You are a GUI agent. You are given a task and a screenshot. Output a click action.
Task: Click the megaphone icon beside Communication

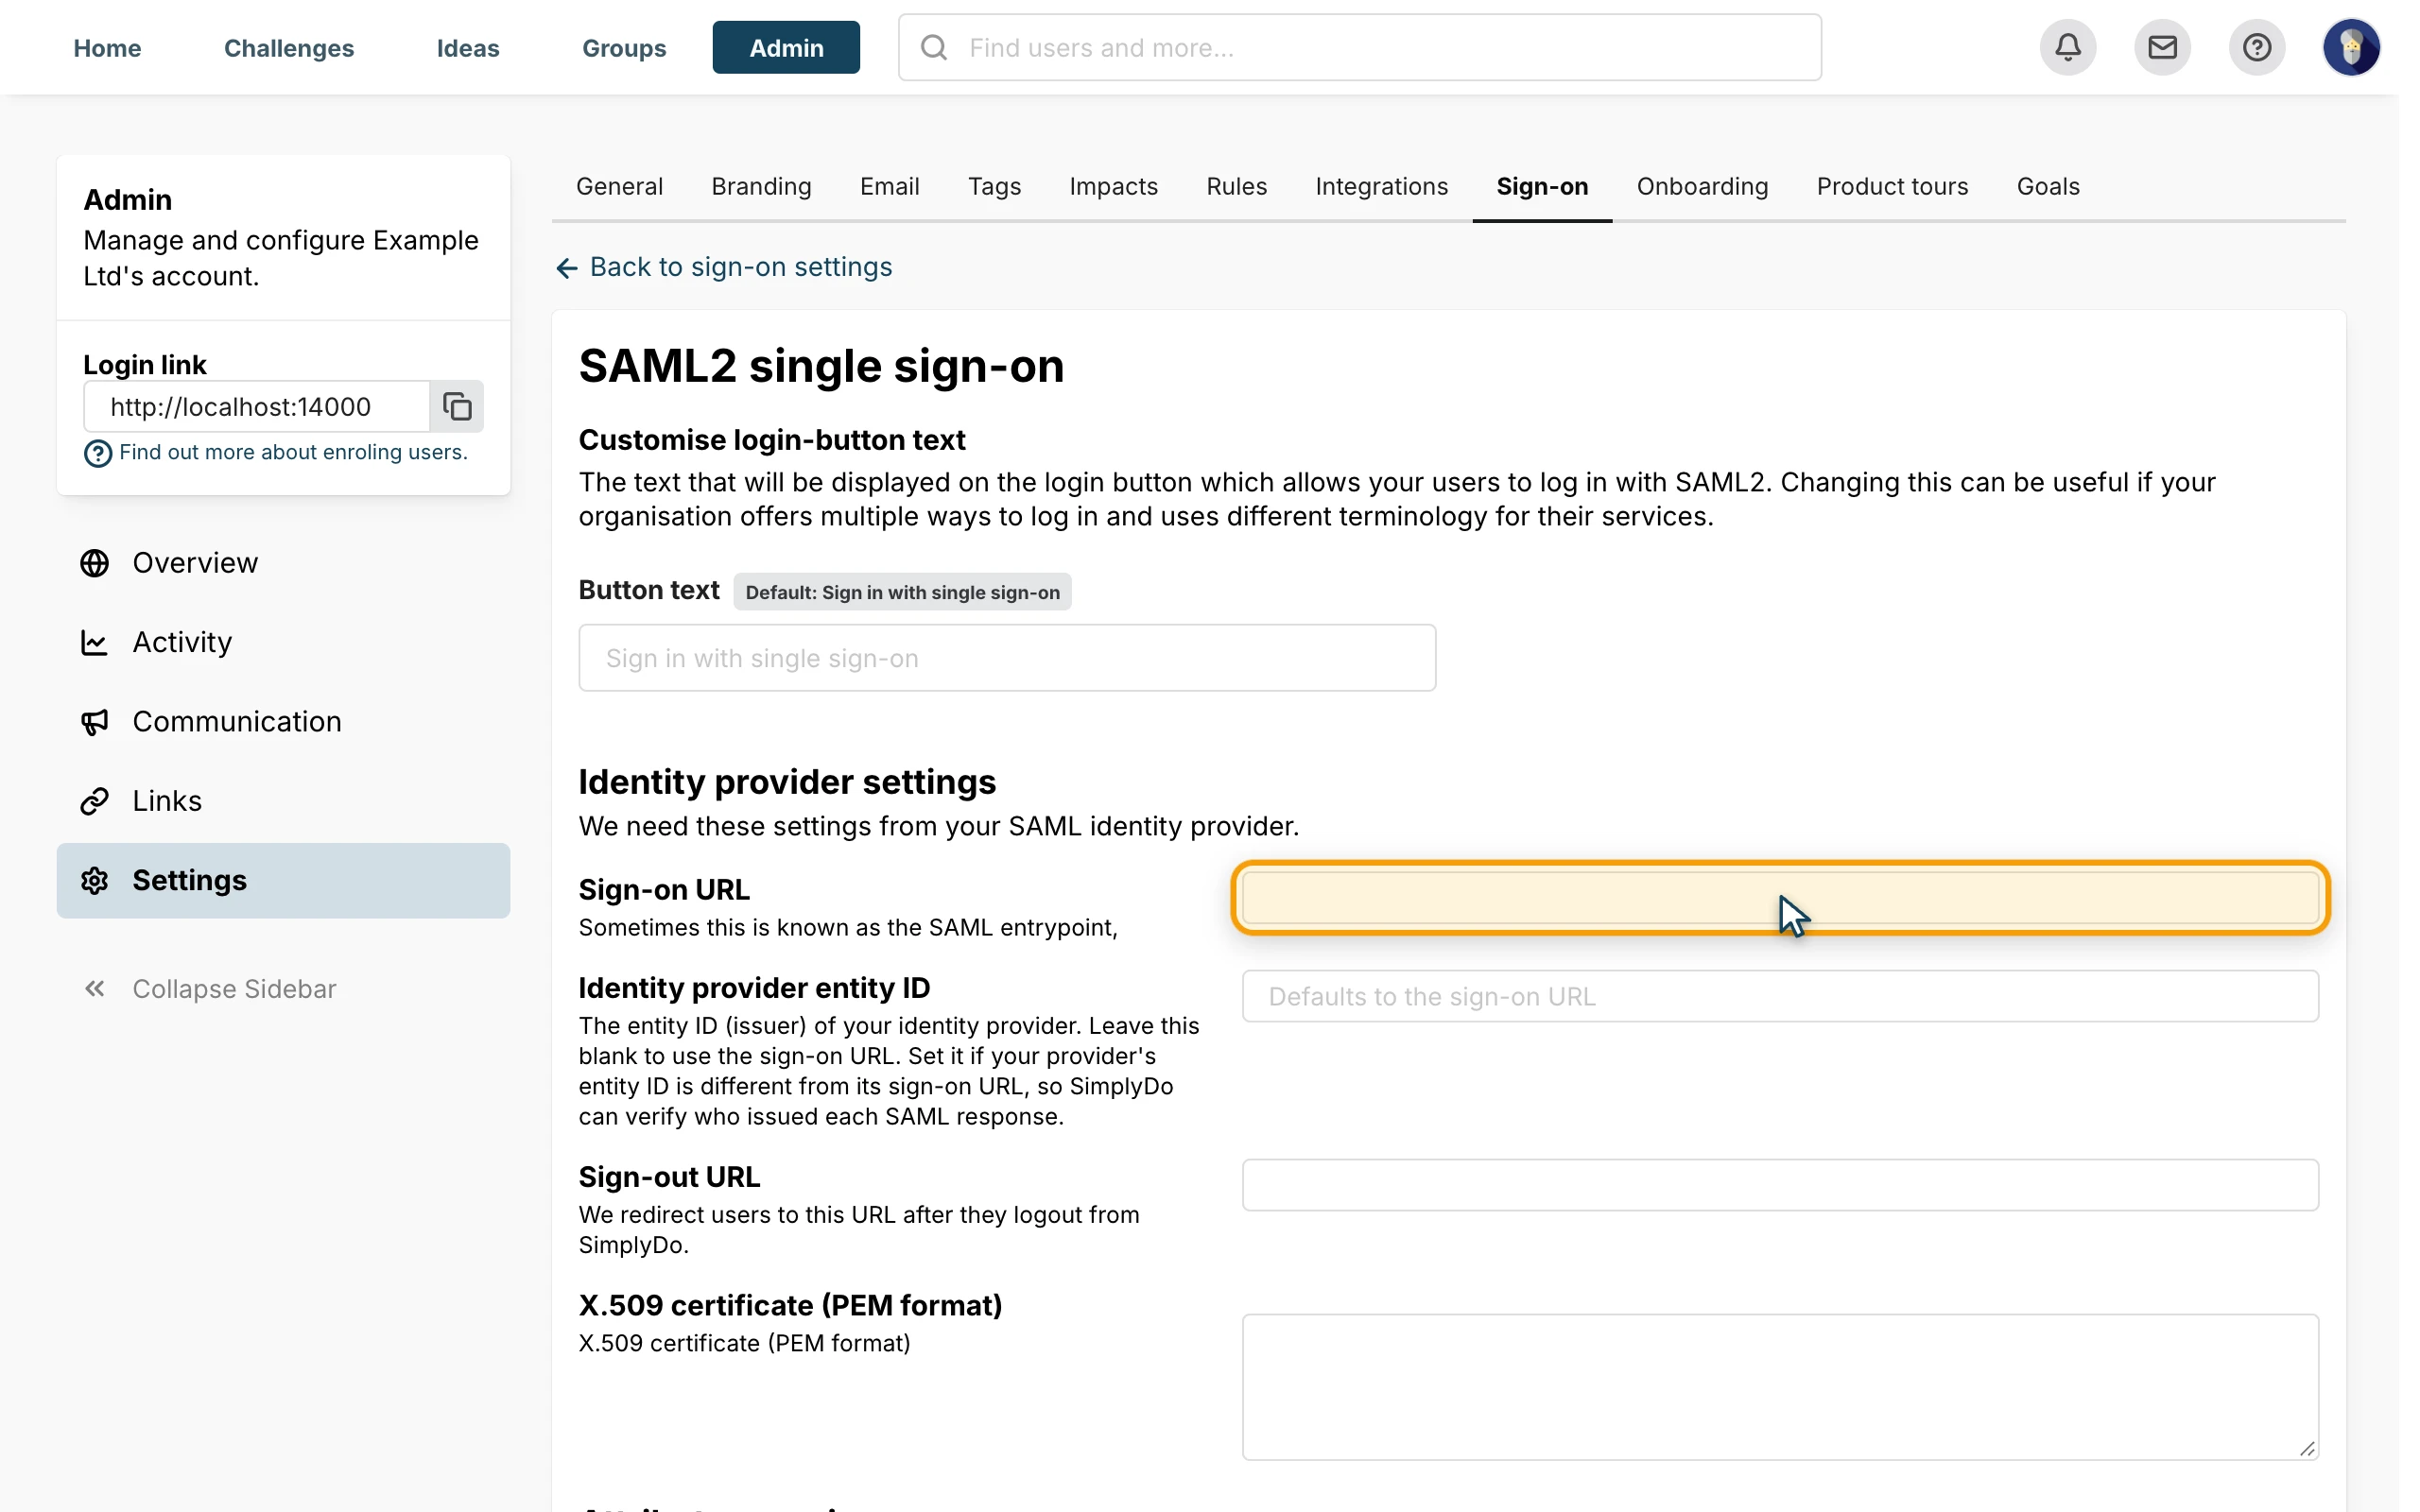[95, 722]
